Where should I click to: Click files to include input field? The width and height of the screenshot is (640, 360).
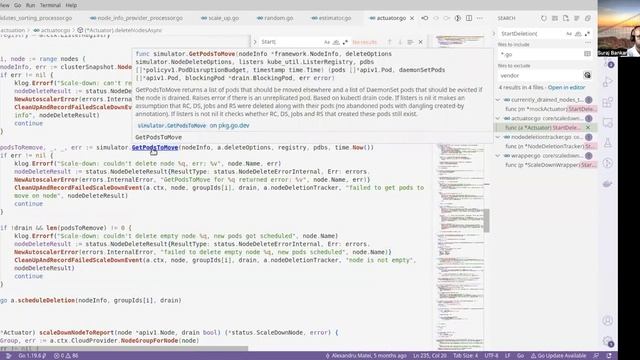click(540, 54)
